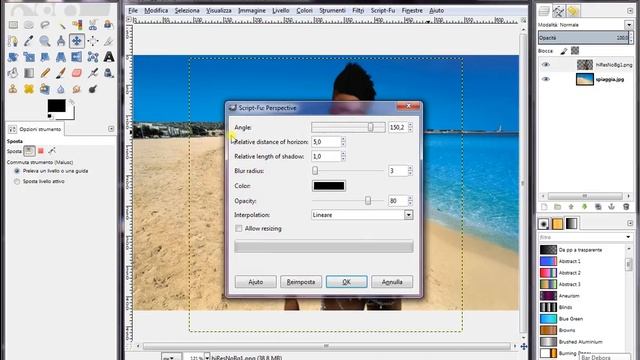Open the Seleziona menu

(187, 11)
